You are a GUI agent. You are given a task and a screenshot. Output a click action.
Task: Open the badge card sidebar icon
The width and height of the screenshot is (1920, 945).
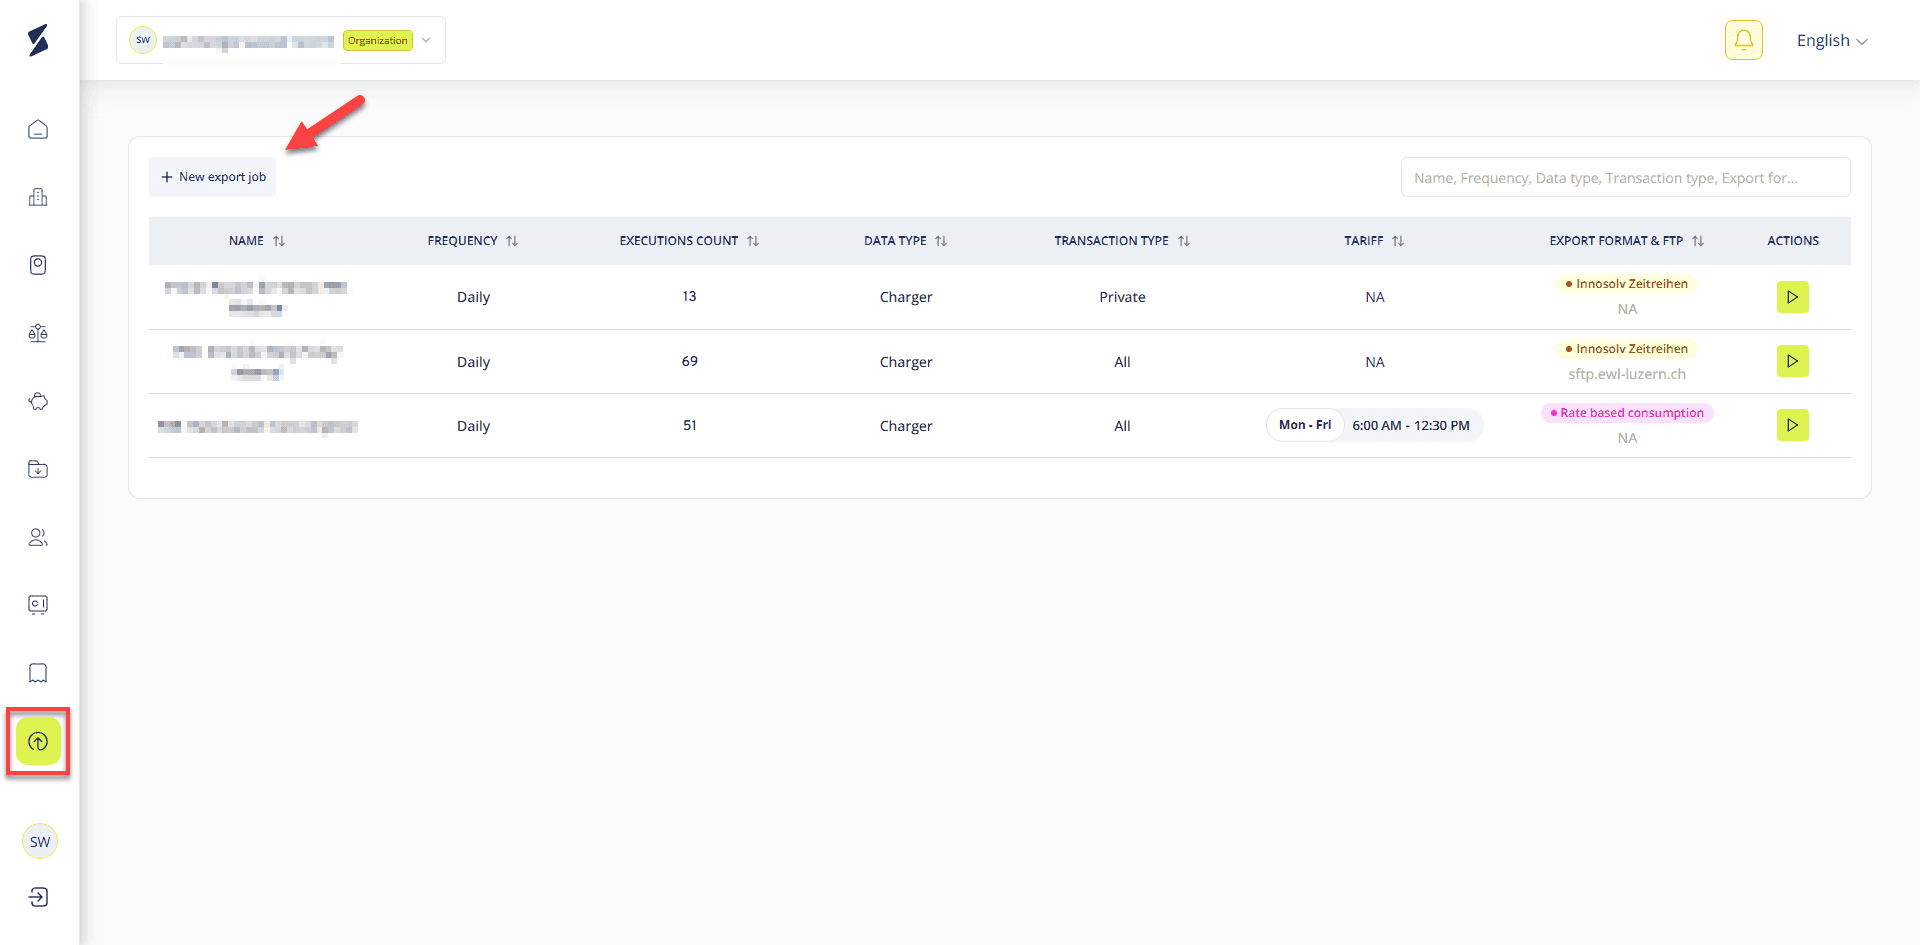coord(38,605)
